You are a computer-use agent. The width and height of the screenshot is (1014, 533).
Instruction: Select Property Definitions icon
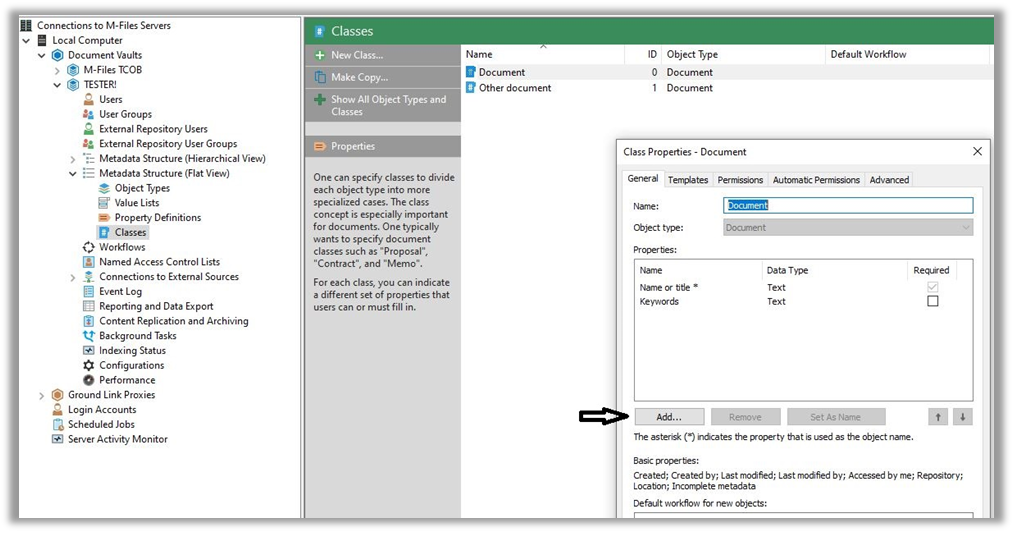pos(104,217)
